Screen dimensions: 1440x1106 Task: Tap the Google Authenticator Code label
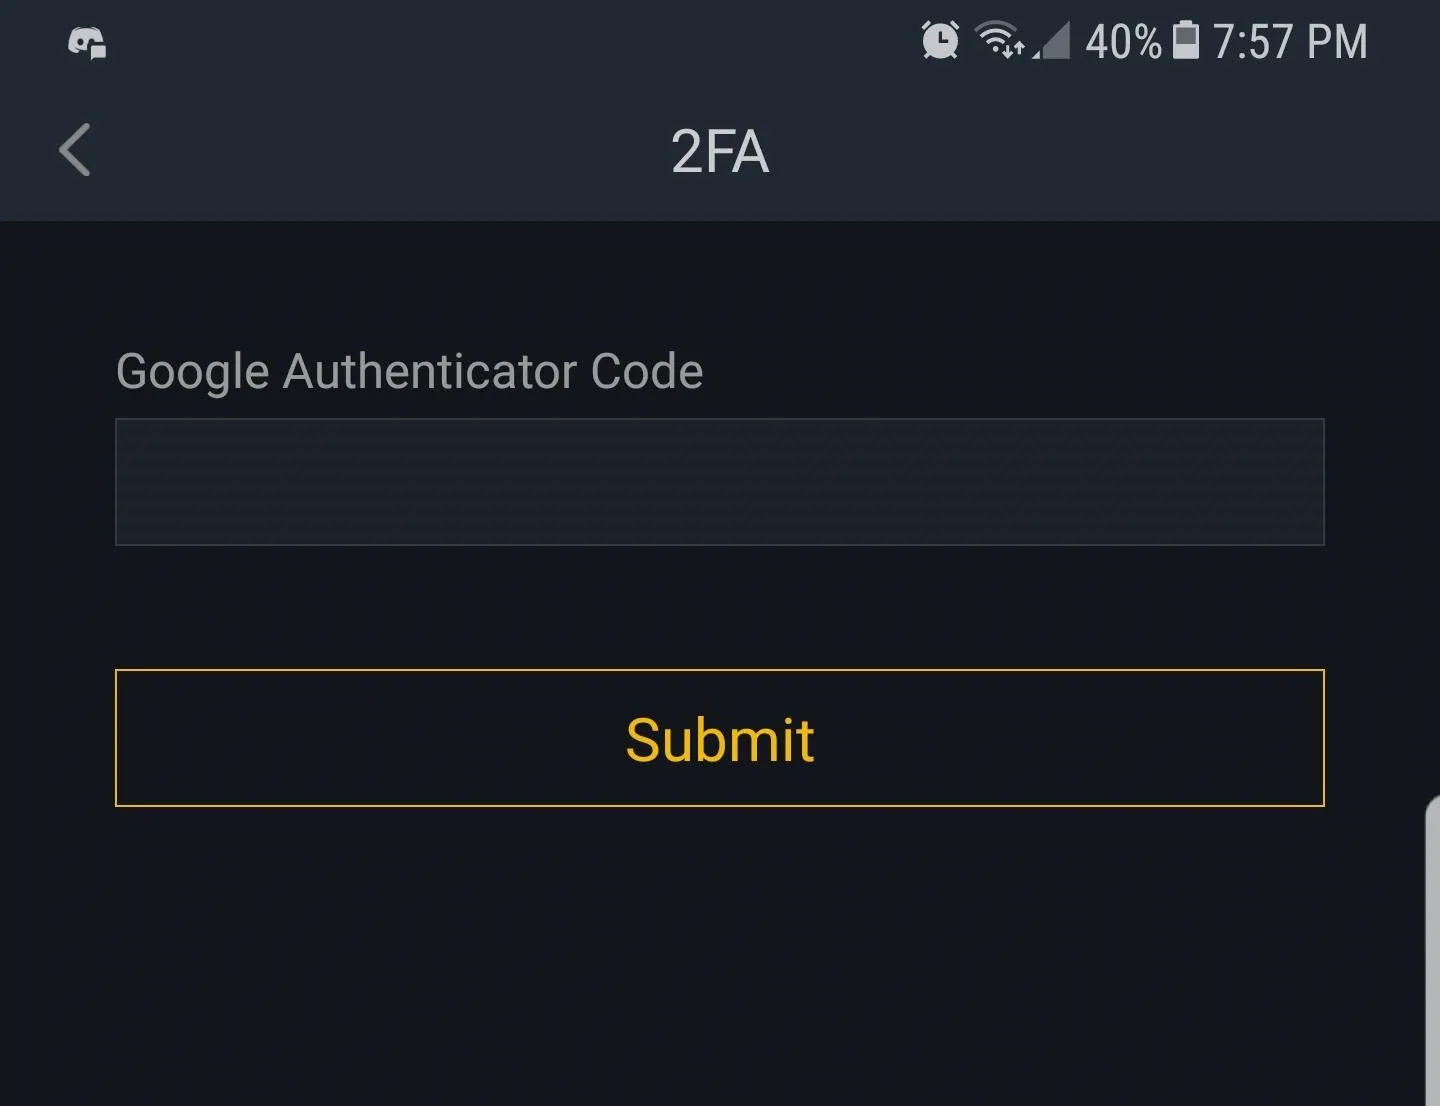click(x=410, y=372)
